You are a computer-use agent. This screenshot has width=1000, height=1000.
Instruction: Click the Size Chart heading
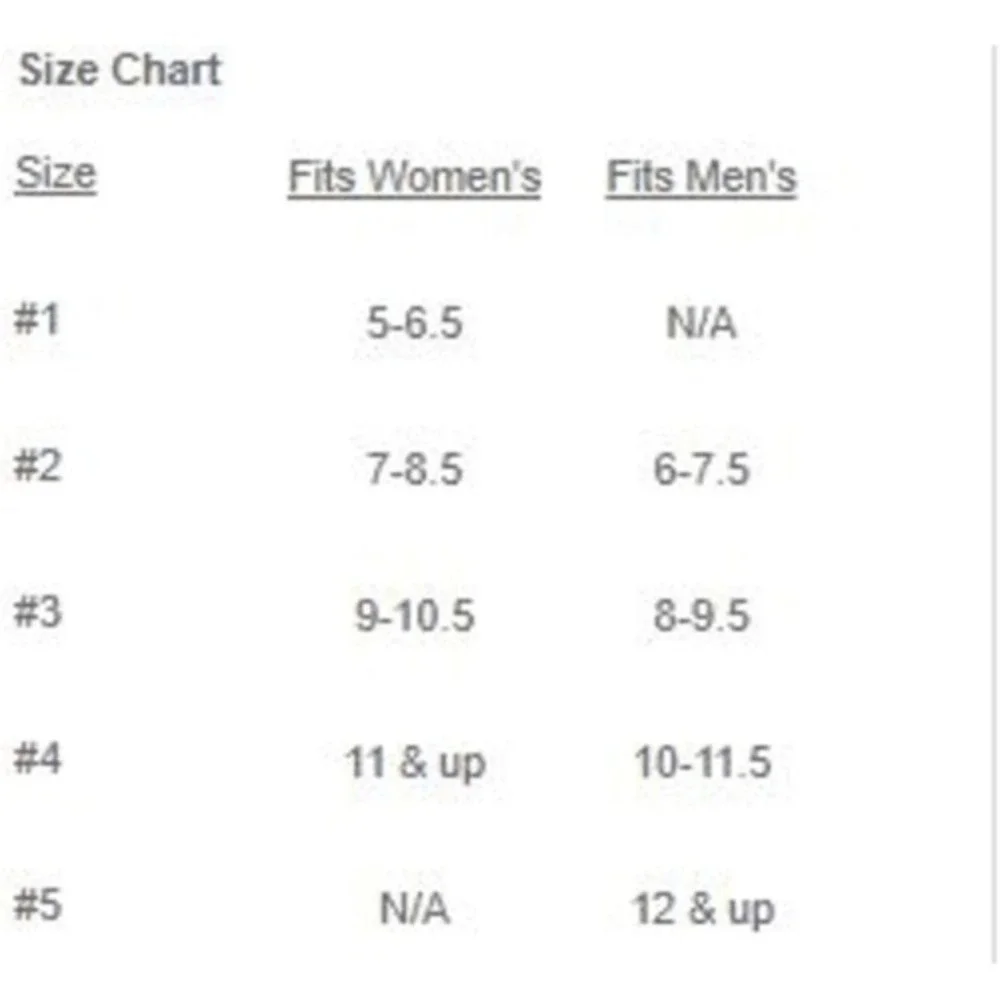point(120,70)
